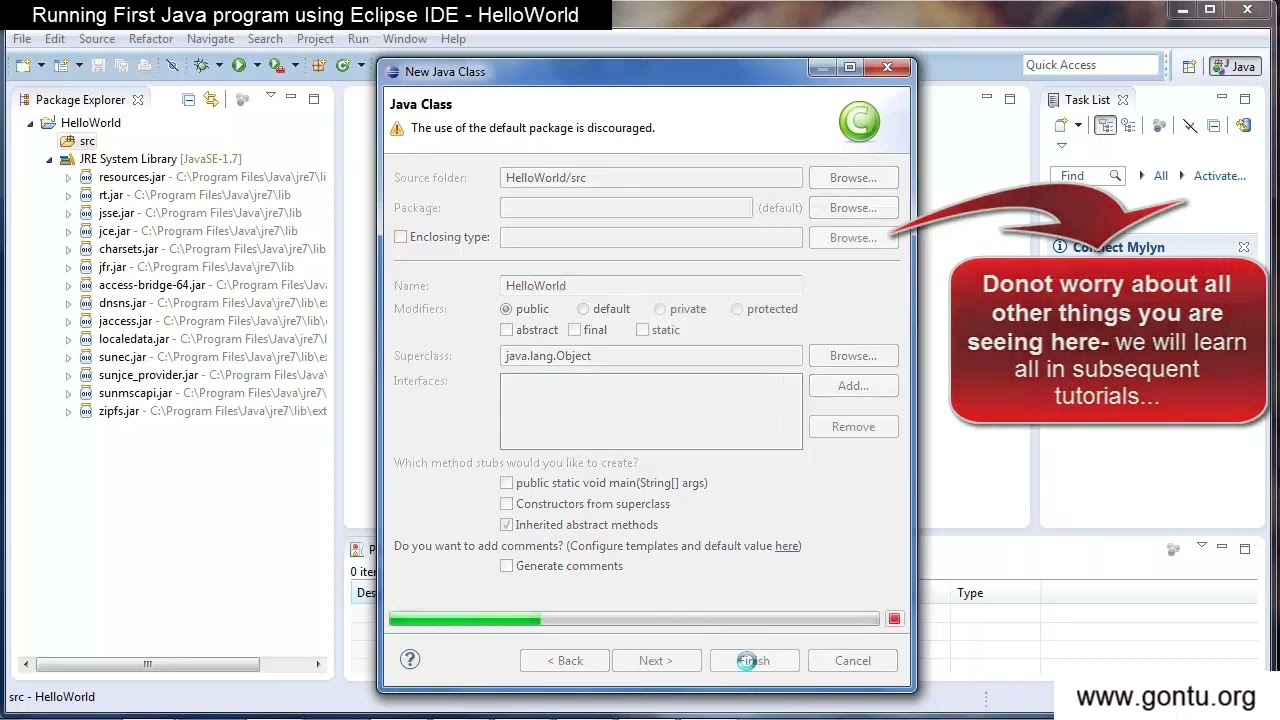Click the Run External Tools icon
Screen dimensions: 1280x720
click(277, 65)
